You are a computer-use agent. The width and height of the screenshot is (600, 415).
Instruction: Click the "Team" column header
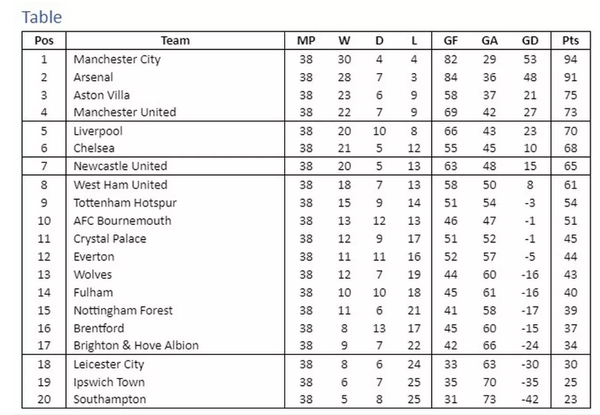[175, 41]
